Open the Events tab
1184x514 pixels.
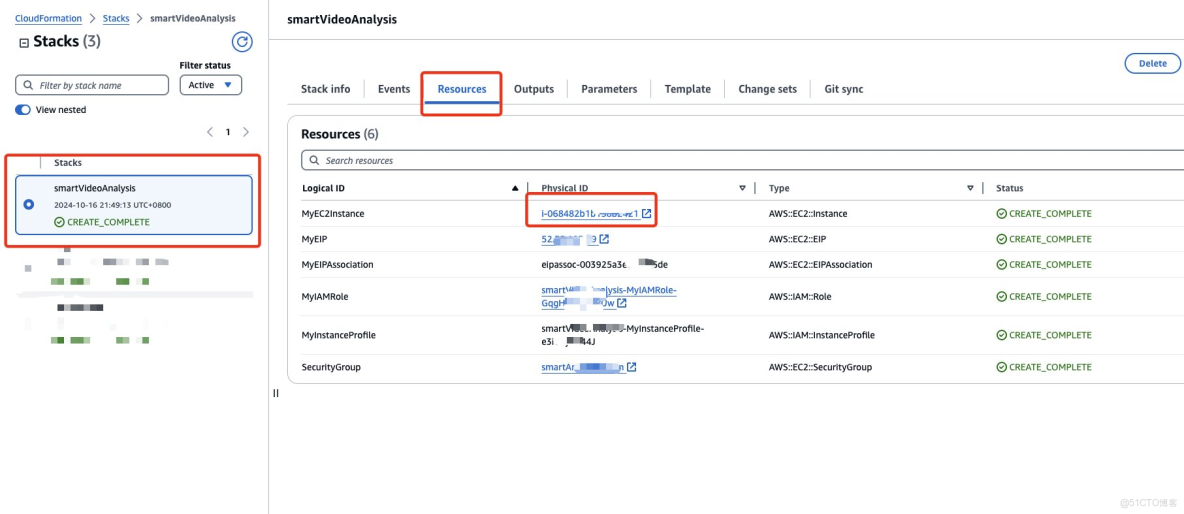pos(394,89)
